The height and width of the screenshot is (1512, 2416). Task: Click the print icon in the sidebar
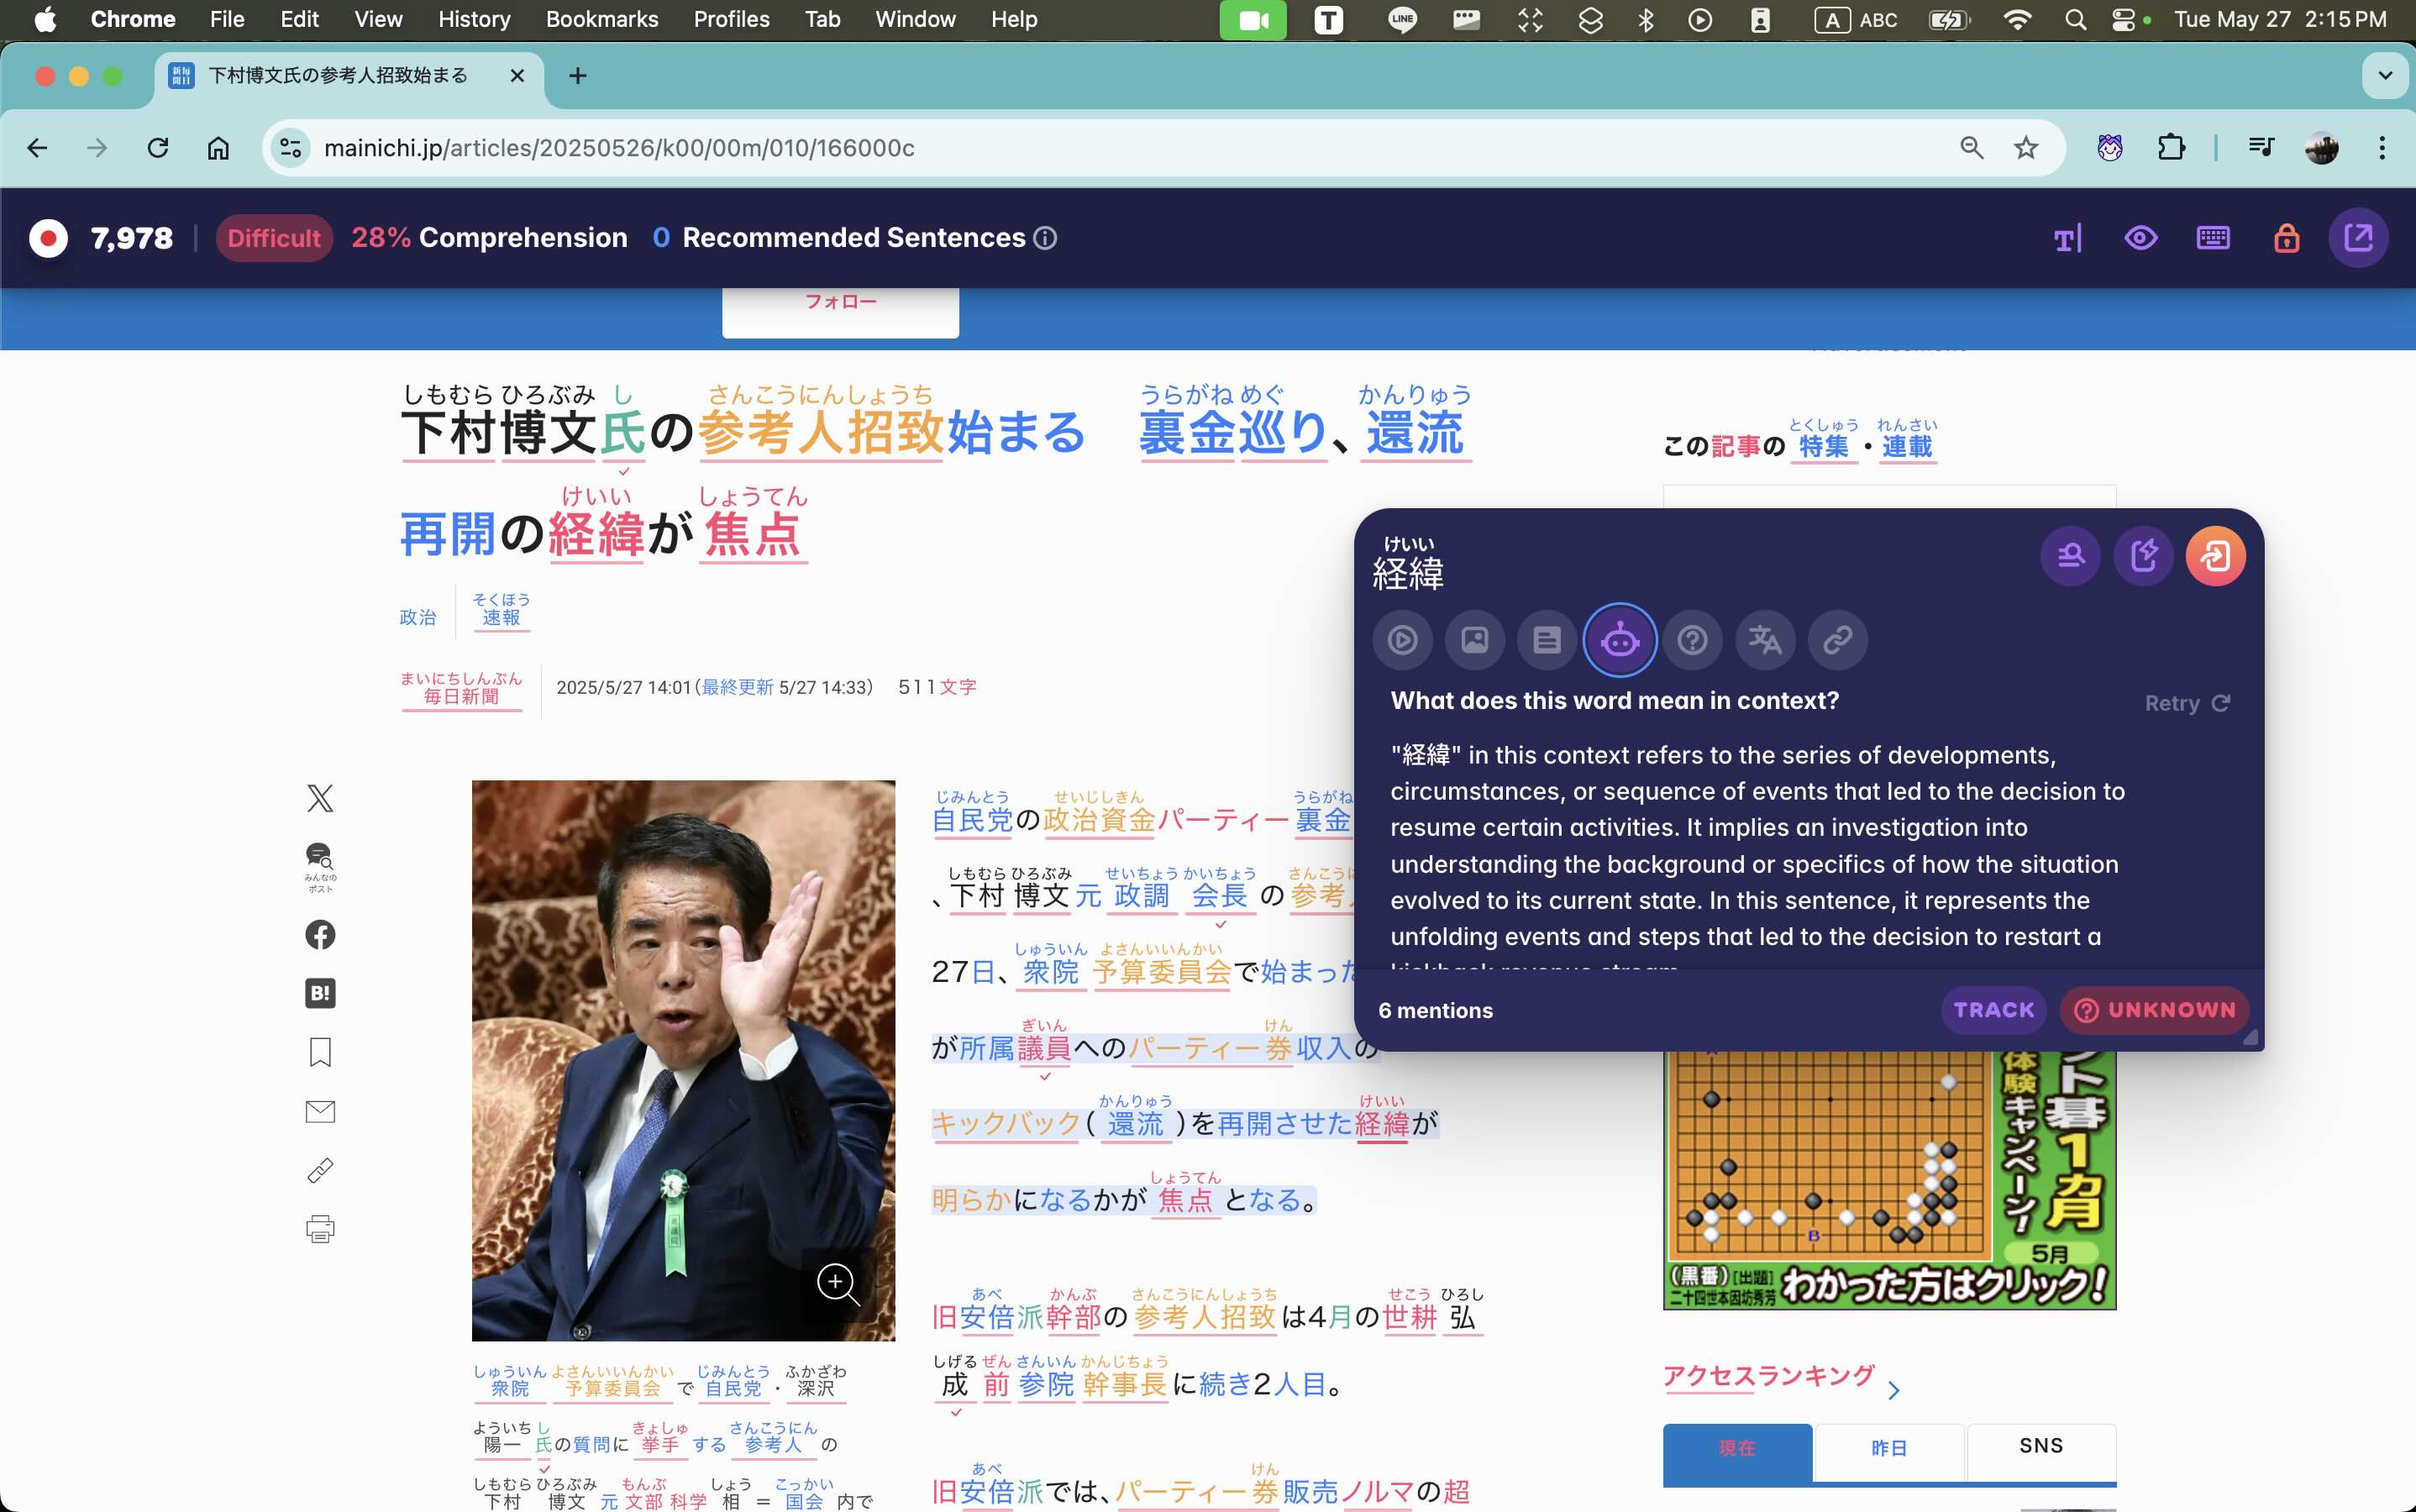pyautogui.click(x=319, y=1228)
